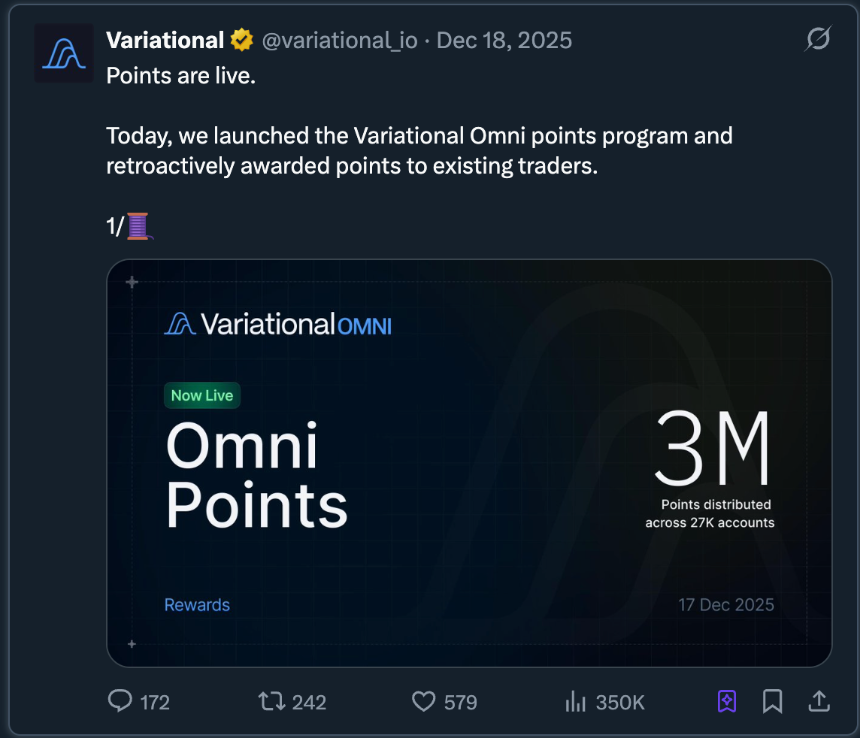Click the green Now Live badge

pyautogui.click(x=202, y=395)
